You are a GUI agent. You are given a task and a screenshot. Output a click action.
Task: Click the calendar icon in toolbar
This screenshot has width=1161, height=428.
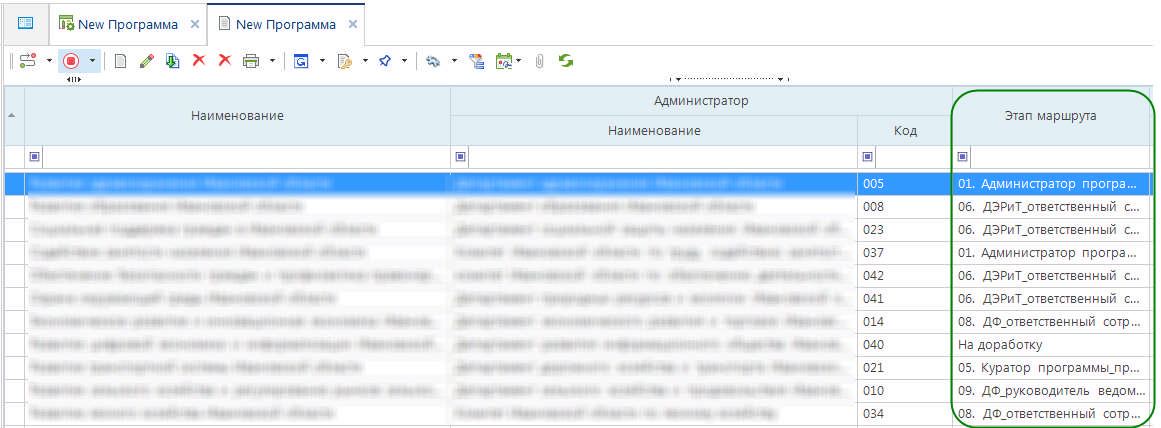click(x=505, y=61)
